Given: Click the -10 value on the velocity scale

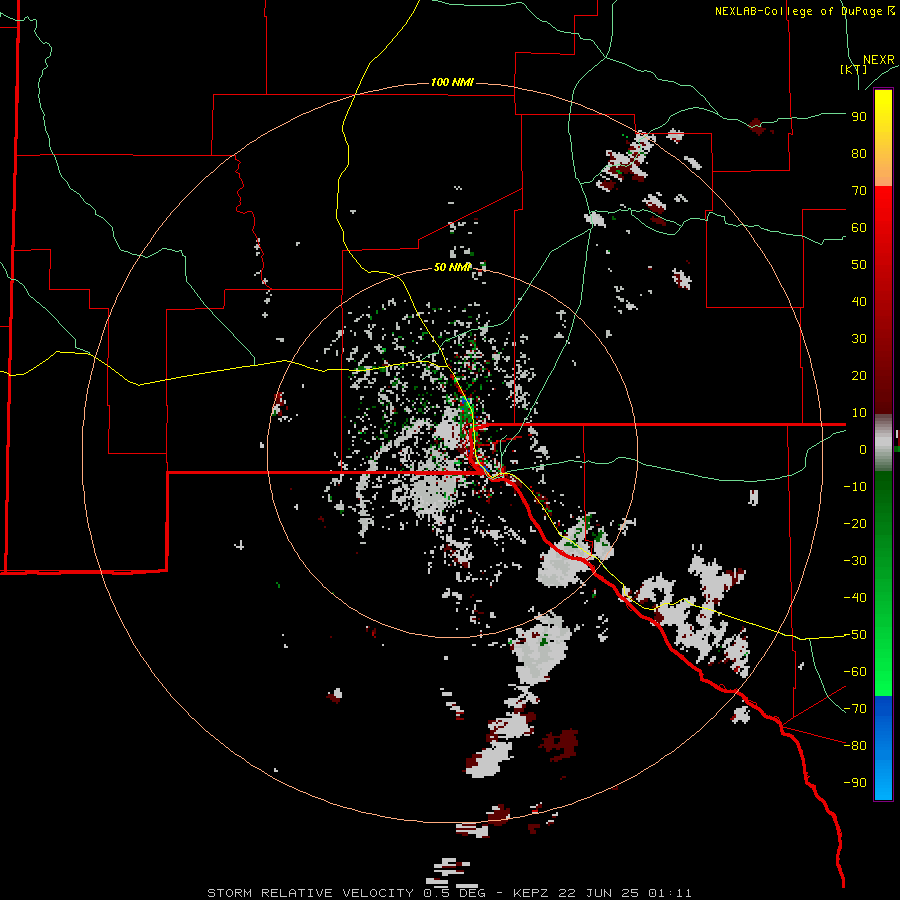Looking at the screenshot, I should coord(855,487).
